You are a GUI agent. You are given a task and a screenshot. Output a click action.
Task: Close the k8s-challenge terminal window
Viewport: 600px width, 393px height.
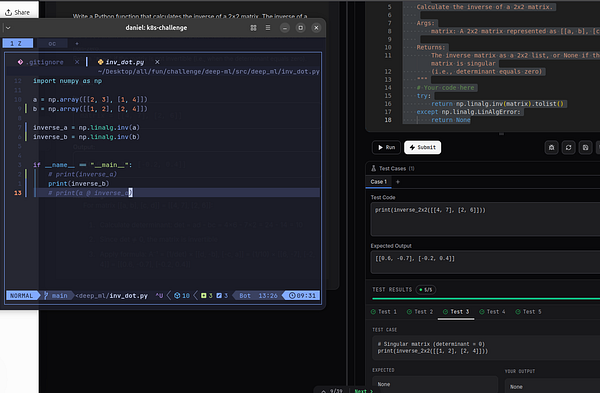tap(316, 28)
